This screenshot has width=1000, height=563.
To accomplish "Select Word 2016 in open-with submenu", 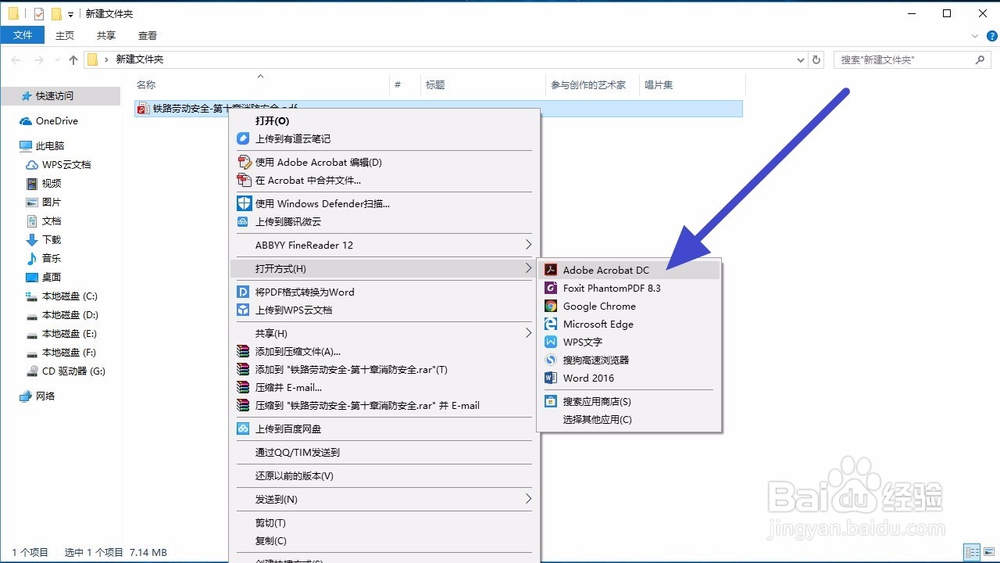I will [629, 377].
